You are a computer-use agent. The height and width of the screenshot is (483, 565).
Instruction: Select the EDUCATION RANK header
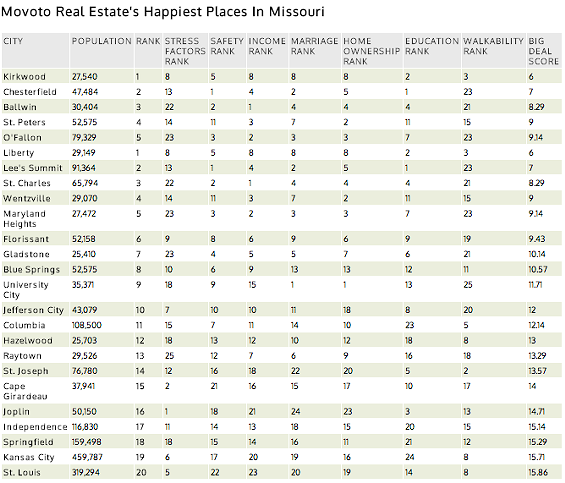pyautogui.click(x=432, y=46)
